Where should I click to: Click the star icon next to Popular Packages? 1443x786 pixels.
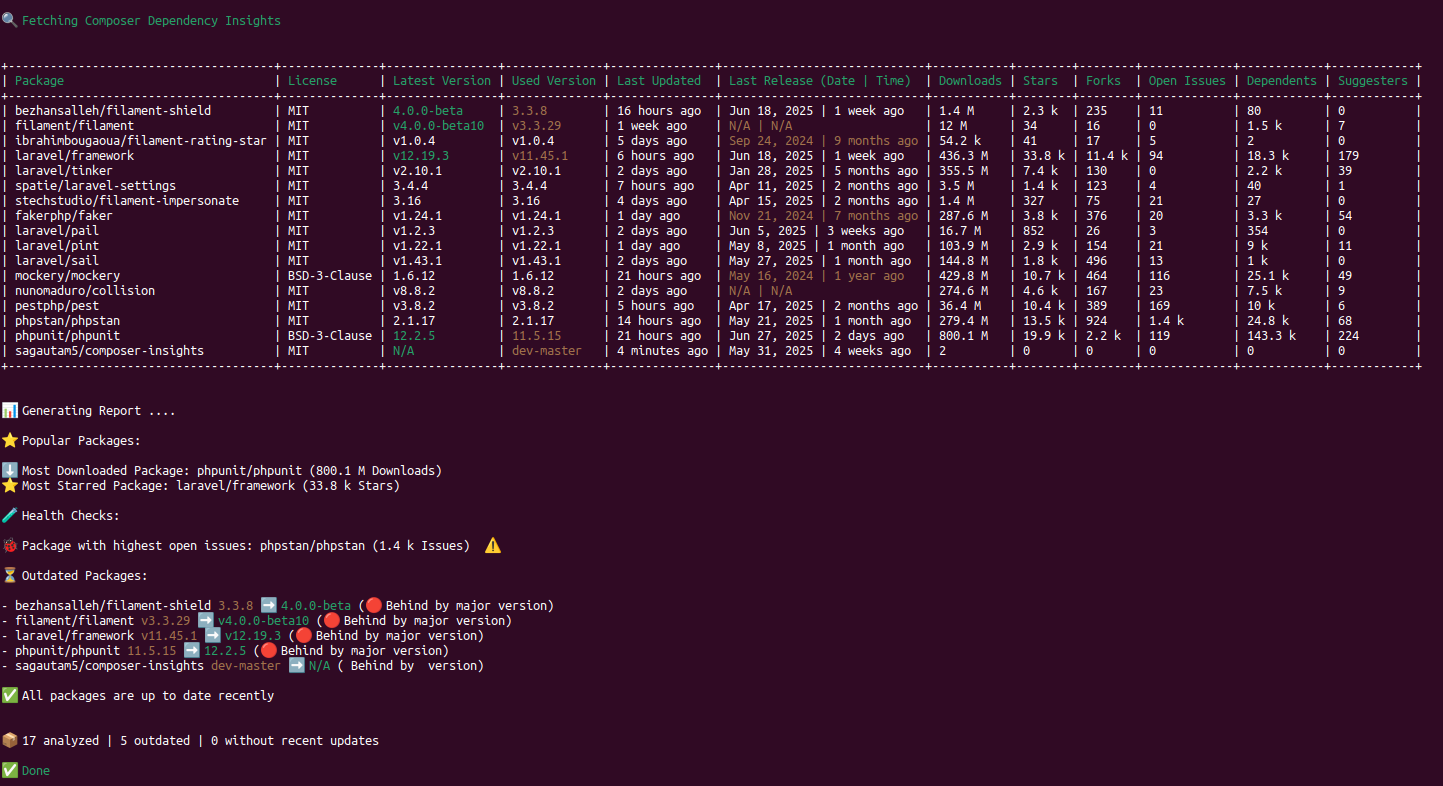[x=9, y=441]
